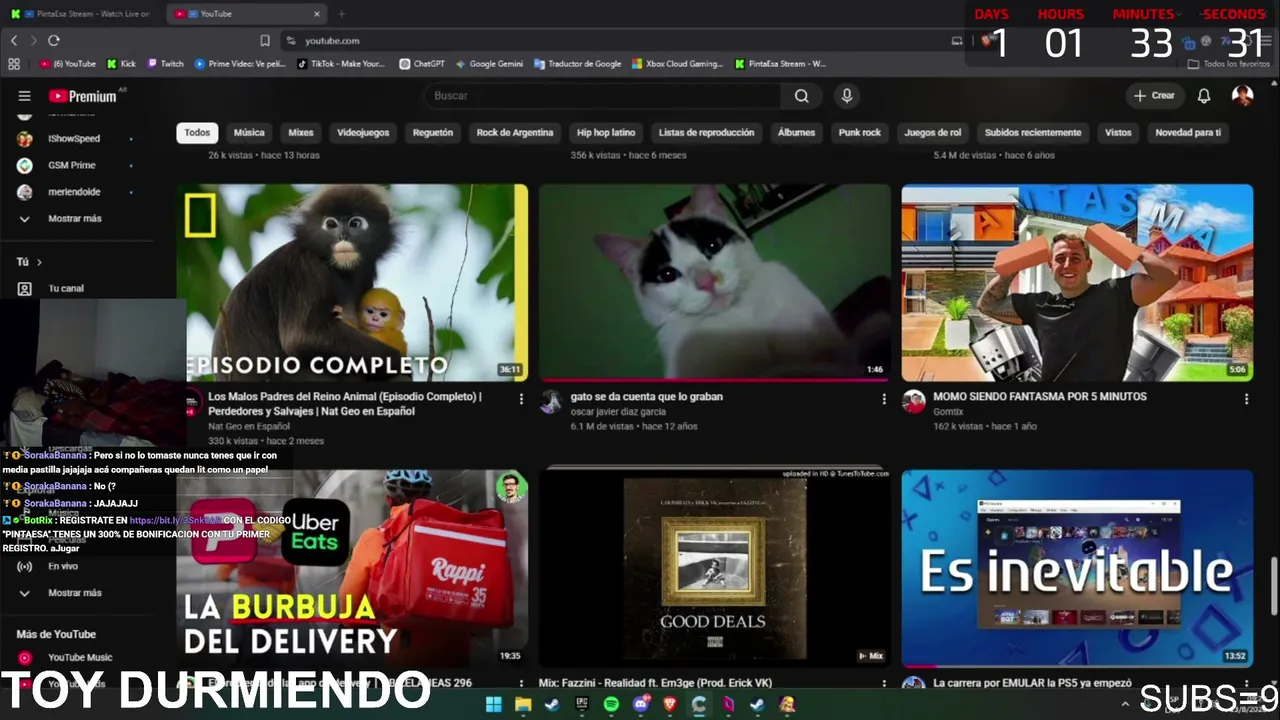Open the YouTube guide hamburger menu
1280x720 pixels.
pyautogui.click(x=24, y=96)
